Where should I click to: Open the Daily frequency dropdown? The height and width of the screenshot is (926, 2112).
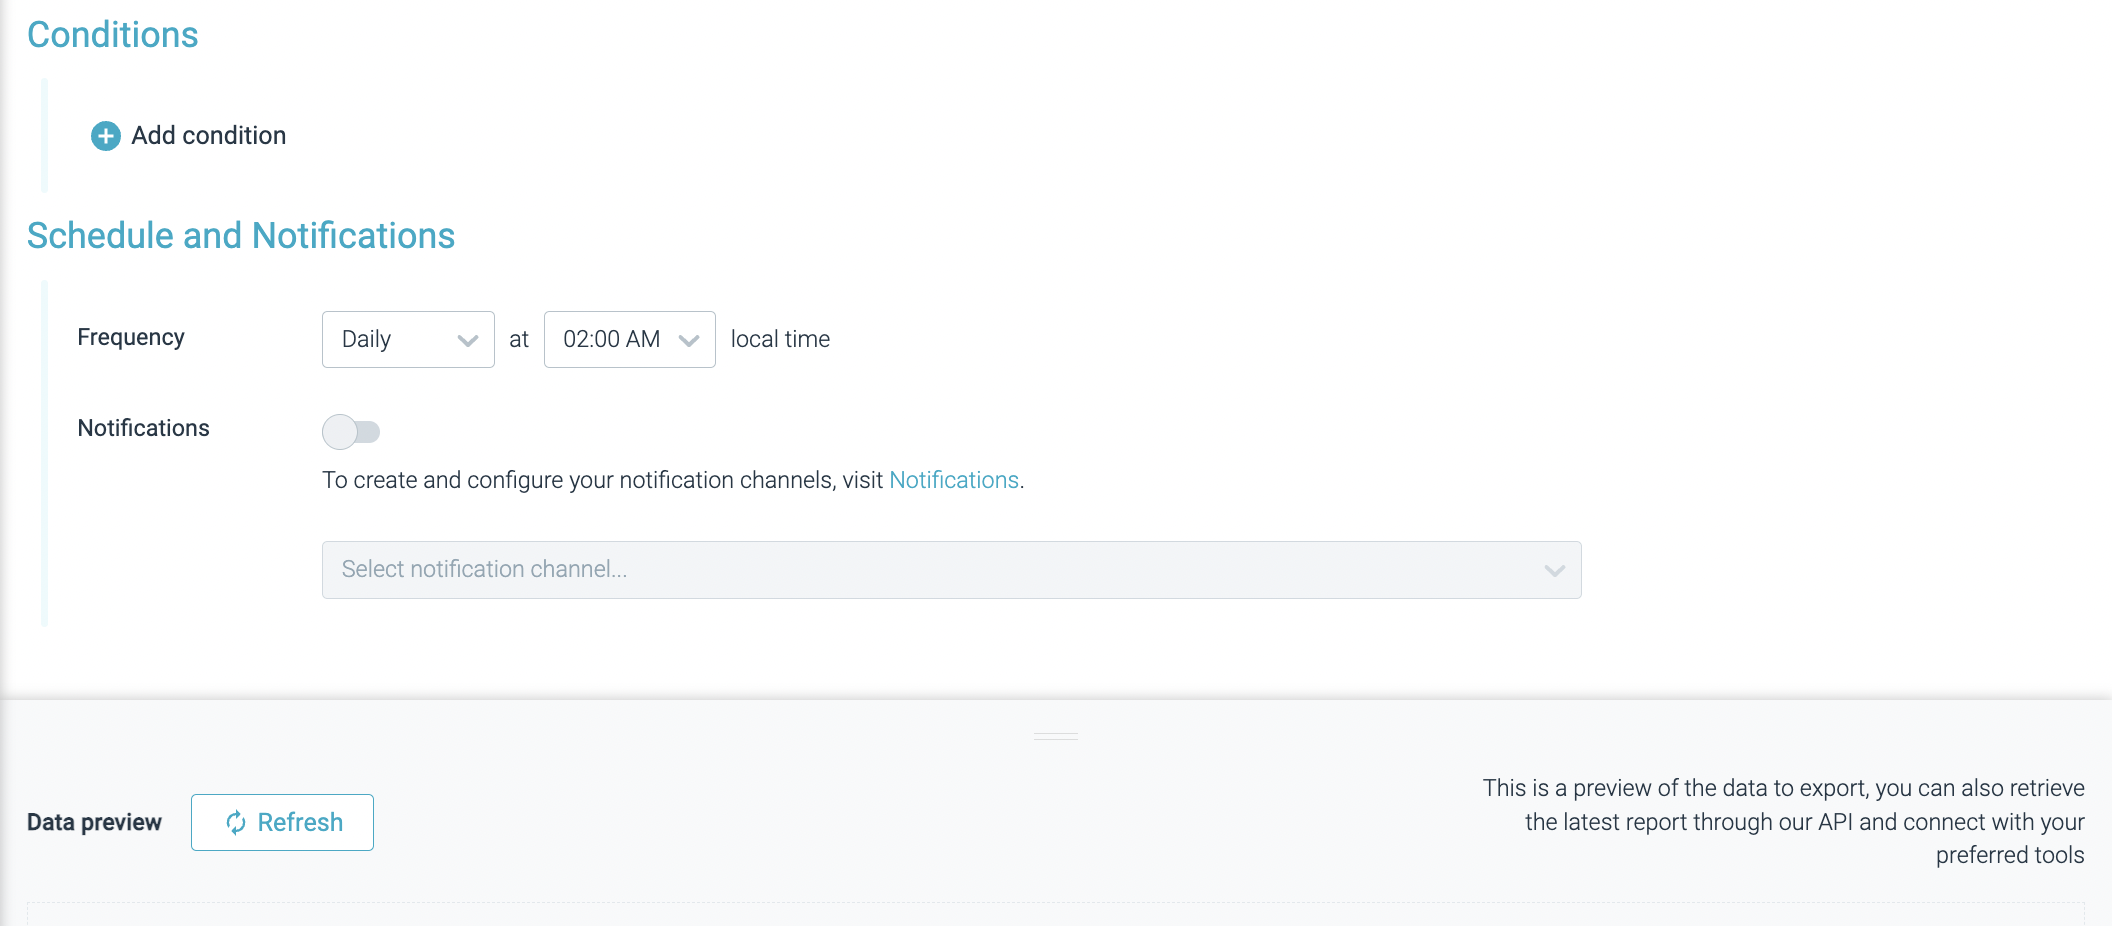tap(408, 339)
